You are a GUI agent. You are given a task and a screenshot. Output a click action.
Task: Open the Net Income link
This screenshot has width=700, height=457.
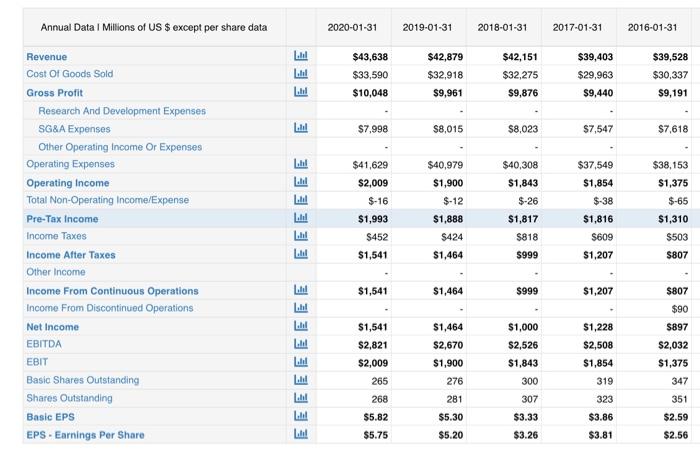click(x=53, y=327)
